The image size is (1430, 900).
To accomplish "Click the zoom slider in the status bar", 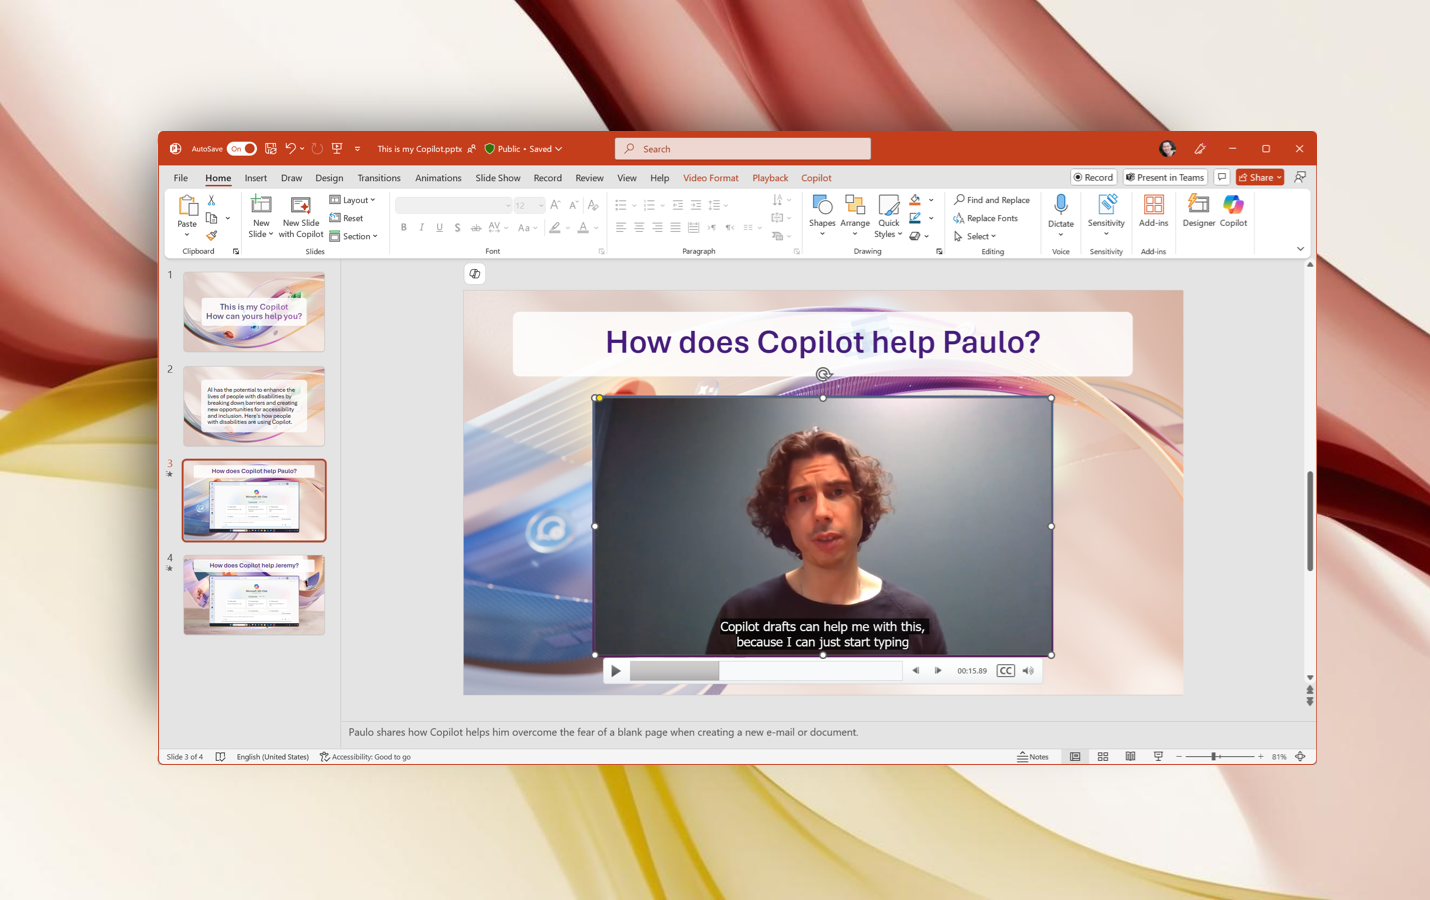I will pyautogui.click(x=1220, y=757).
